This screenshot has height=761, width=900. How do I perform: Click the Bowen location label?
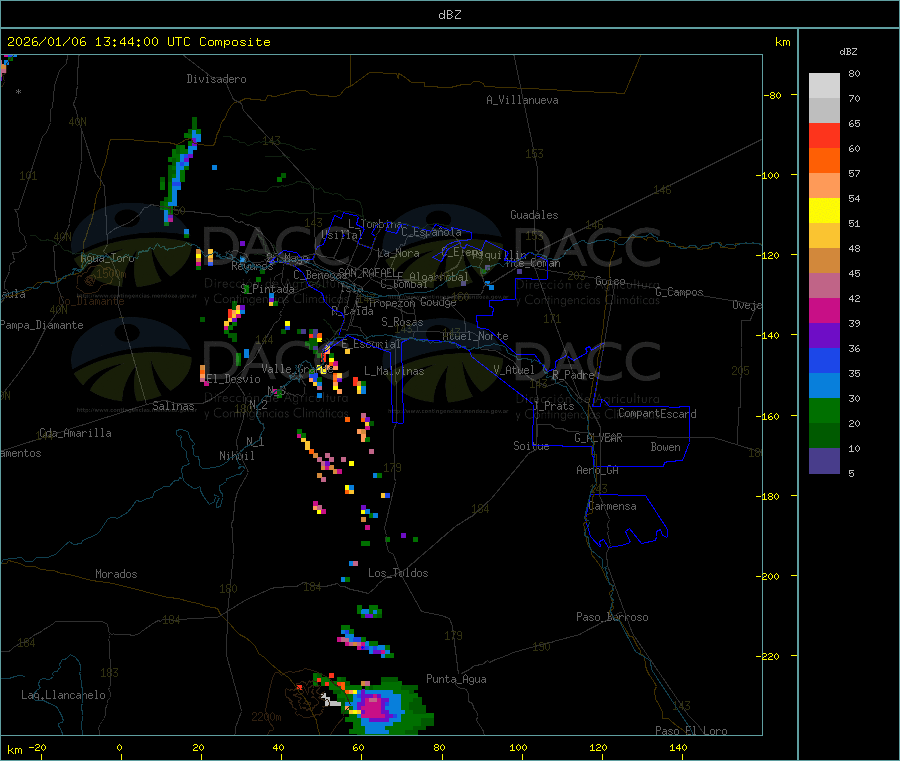665,447
